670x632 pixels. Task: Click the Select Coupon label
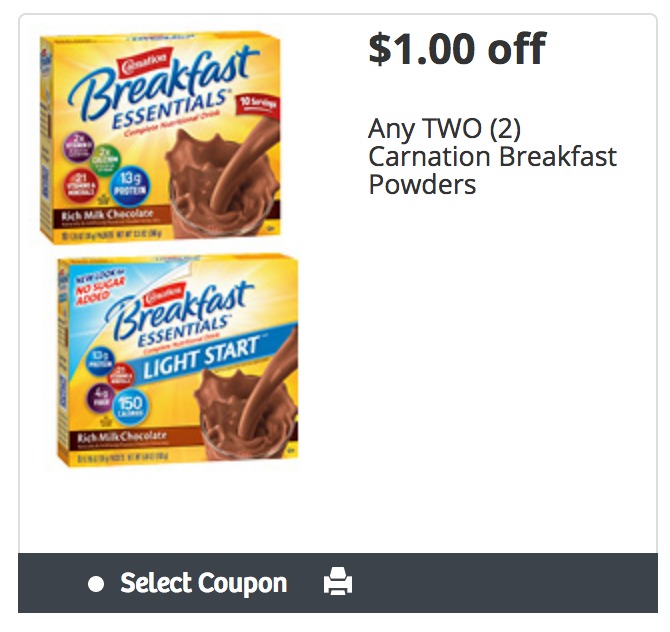tap(203, 583)
